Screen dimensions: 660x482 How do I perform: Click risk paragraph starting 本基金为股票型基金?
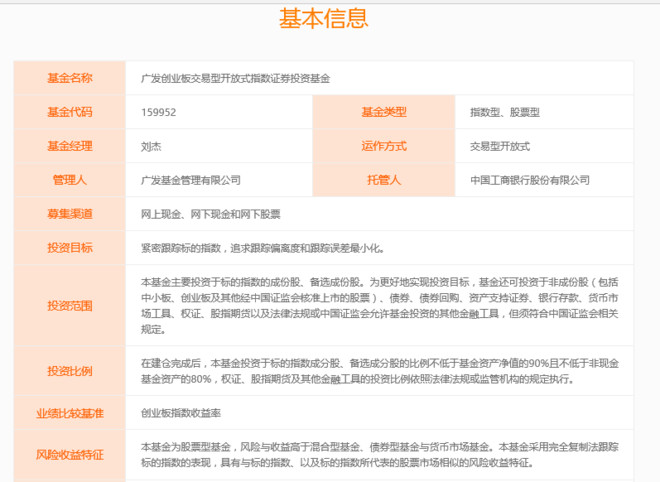click(380, 455)
